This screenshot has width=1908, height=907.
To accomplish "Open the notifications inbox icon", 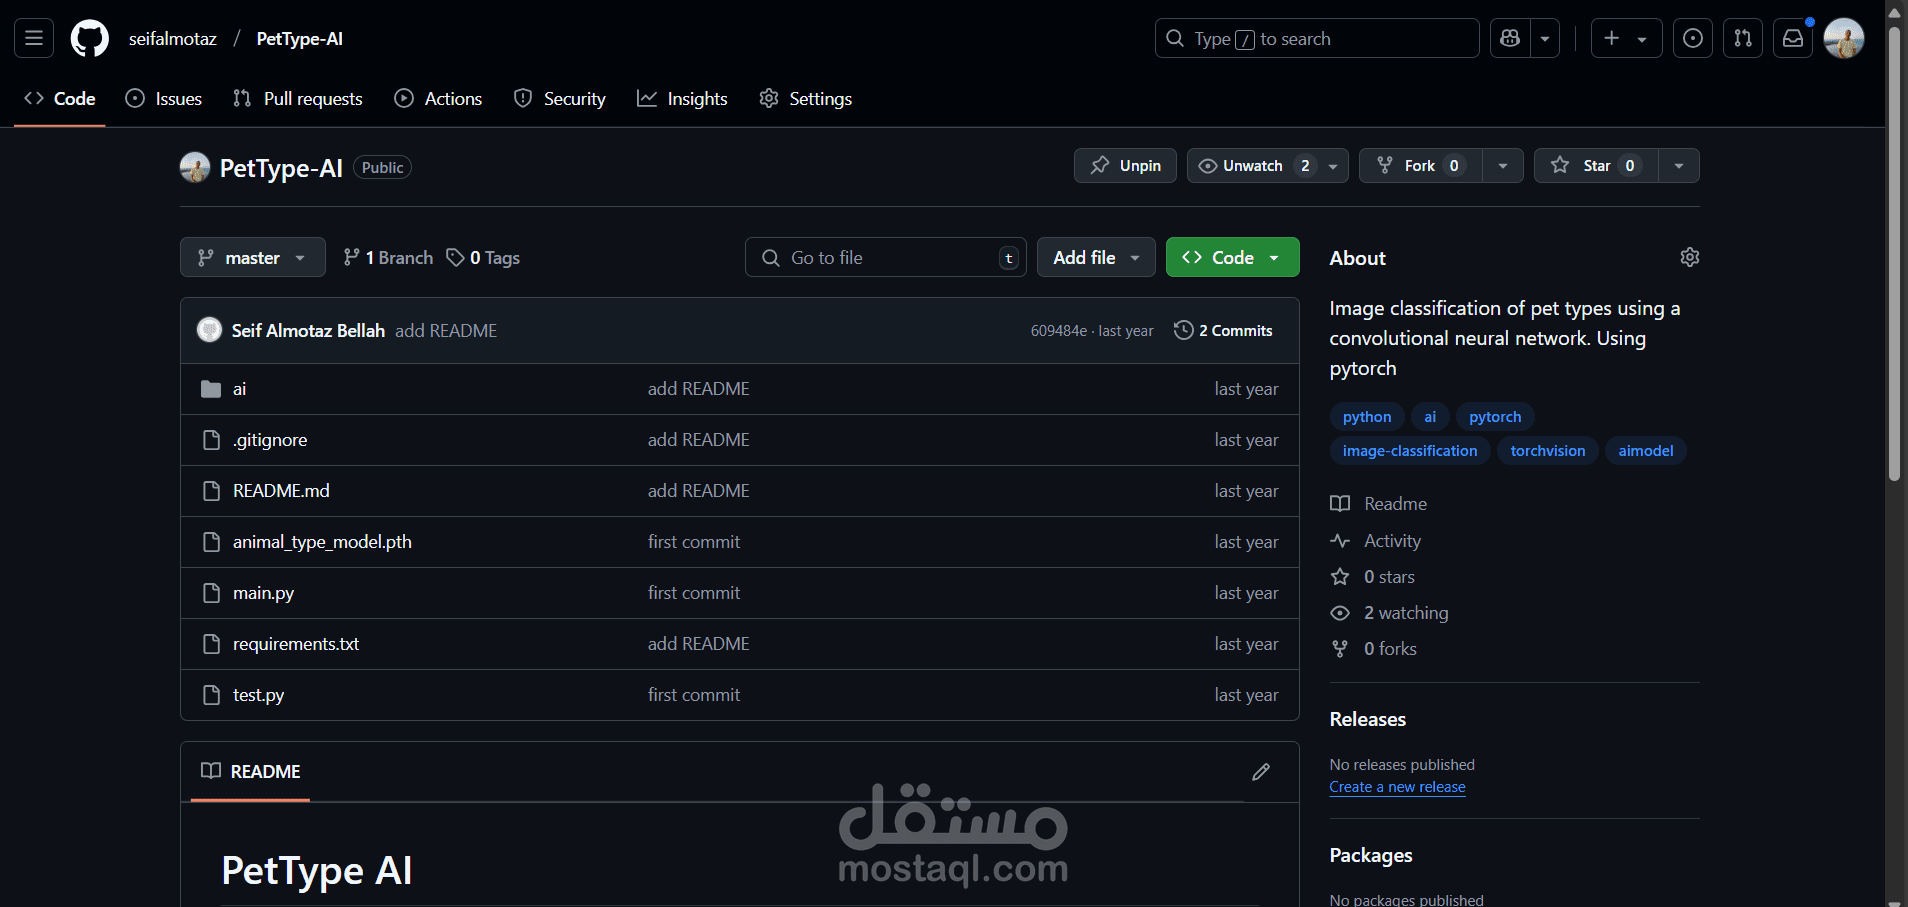I will (1793, 38).
